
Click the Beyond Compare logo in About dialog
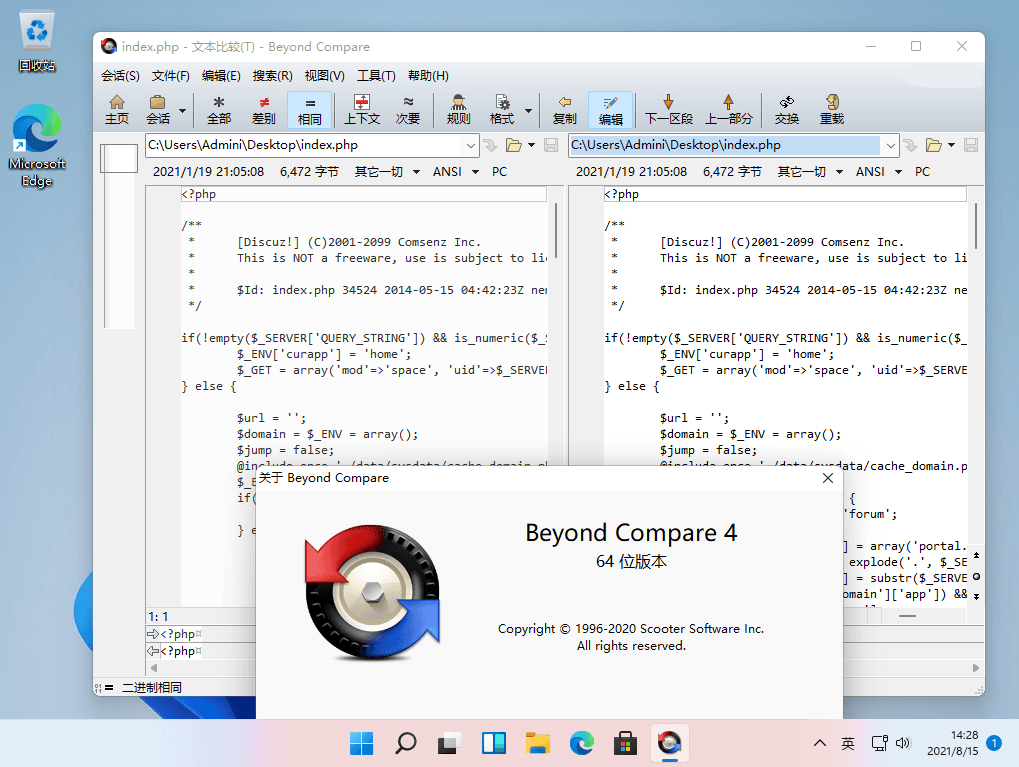(373, 592)
